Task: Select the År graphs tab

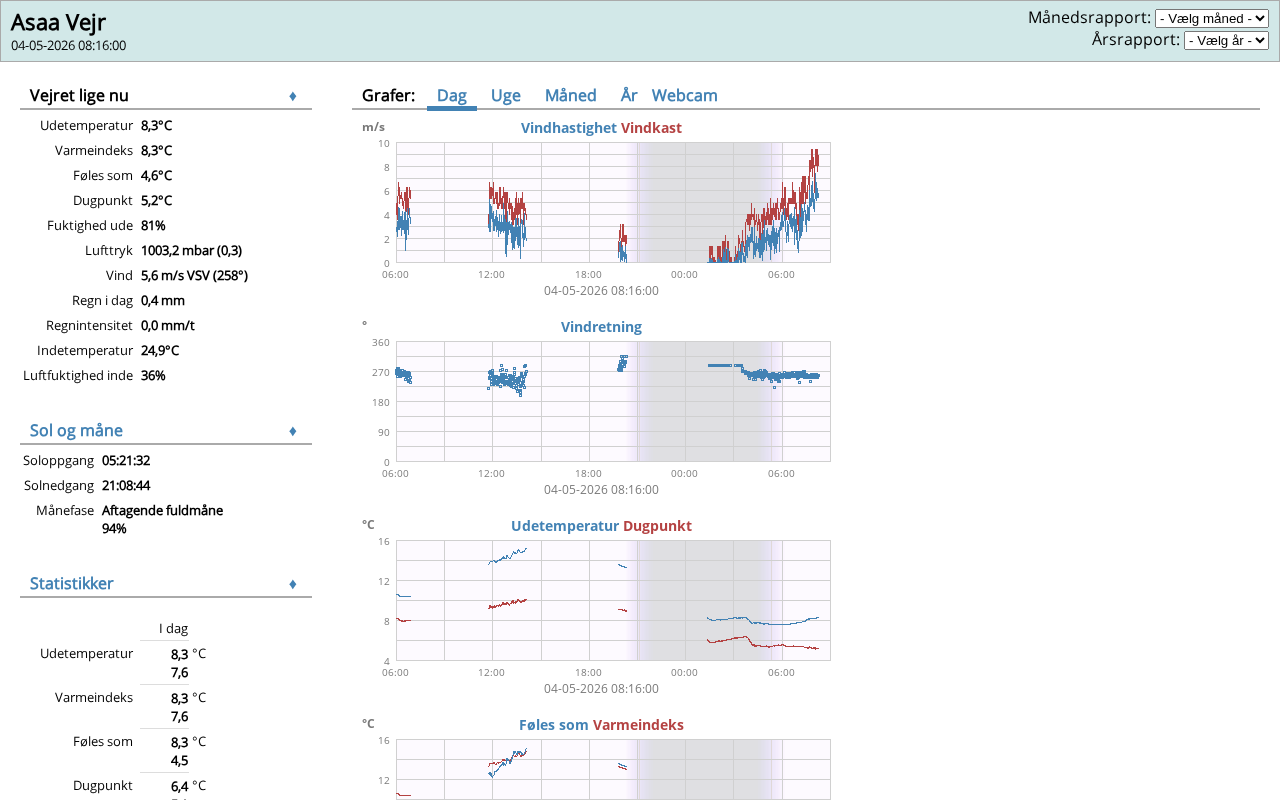Action: point(629,96)
